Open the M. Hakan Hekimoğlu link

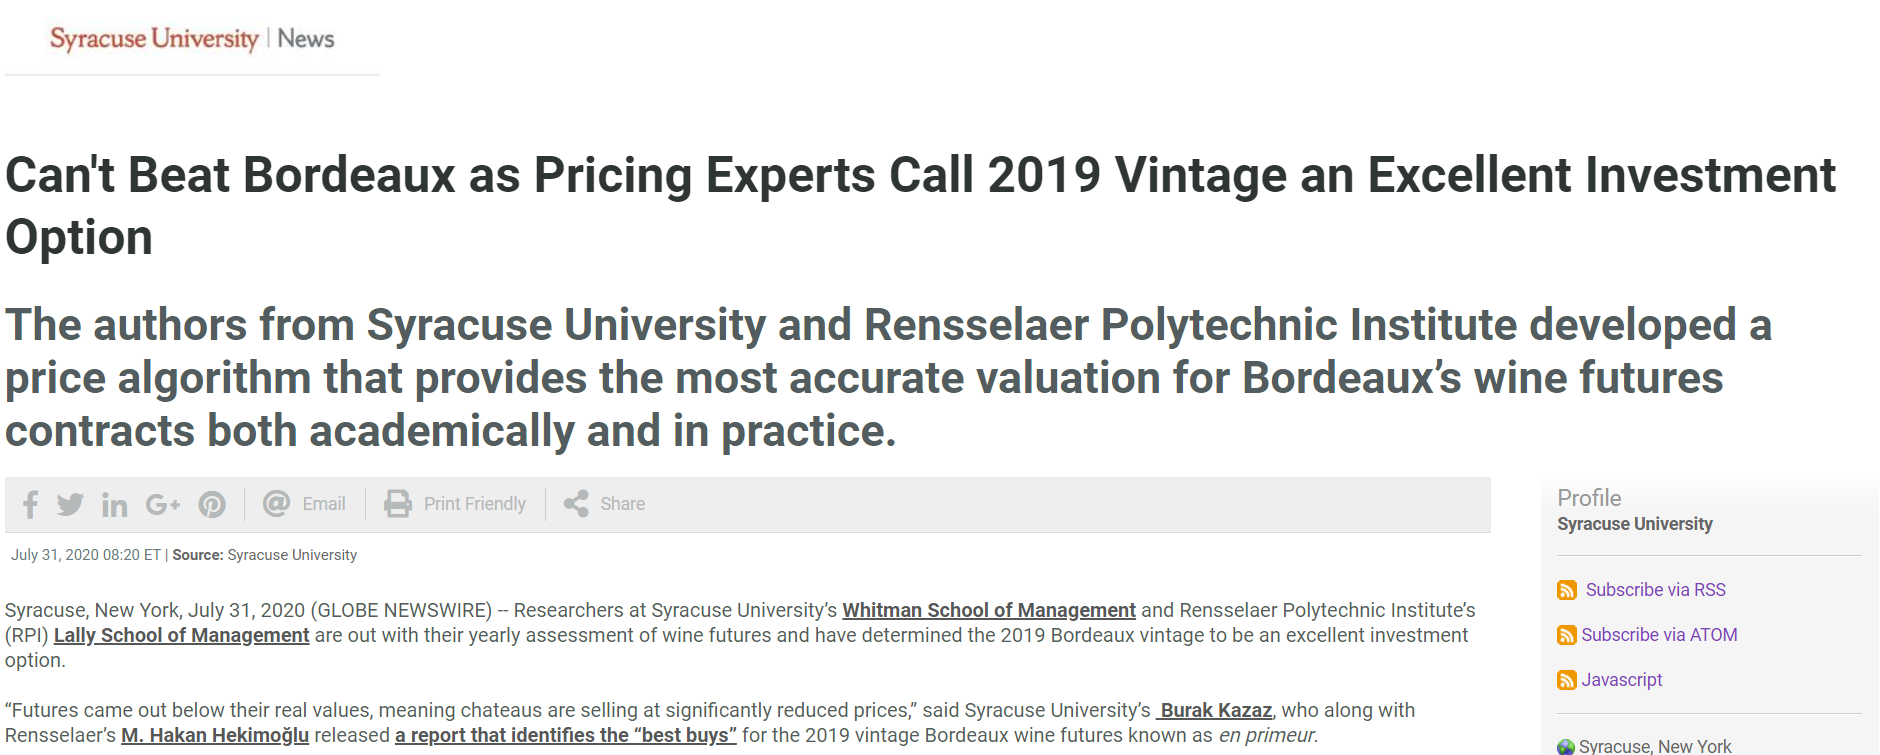pyautogui.click(x=215, y=735)
